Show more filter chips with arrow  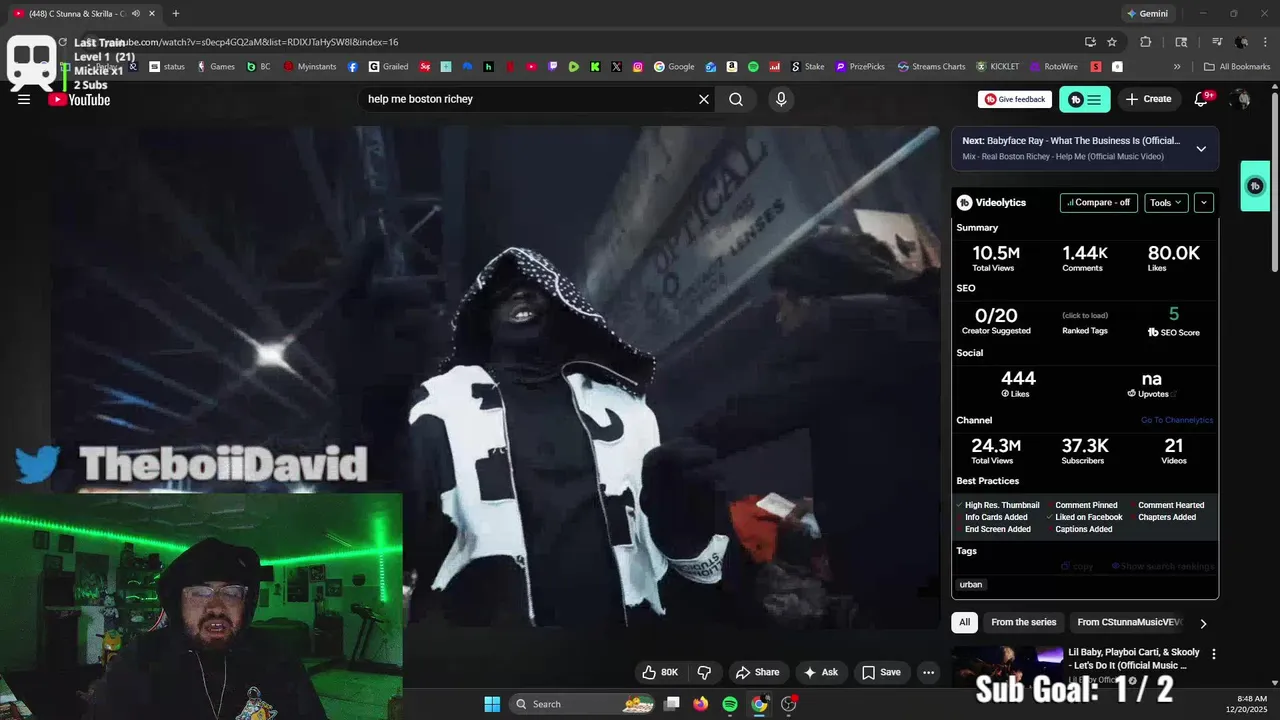tap(1203, 623)
